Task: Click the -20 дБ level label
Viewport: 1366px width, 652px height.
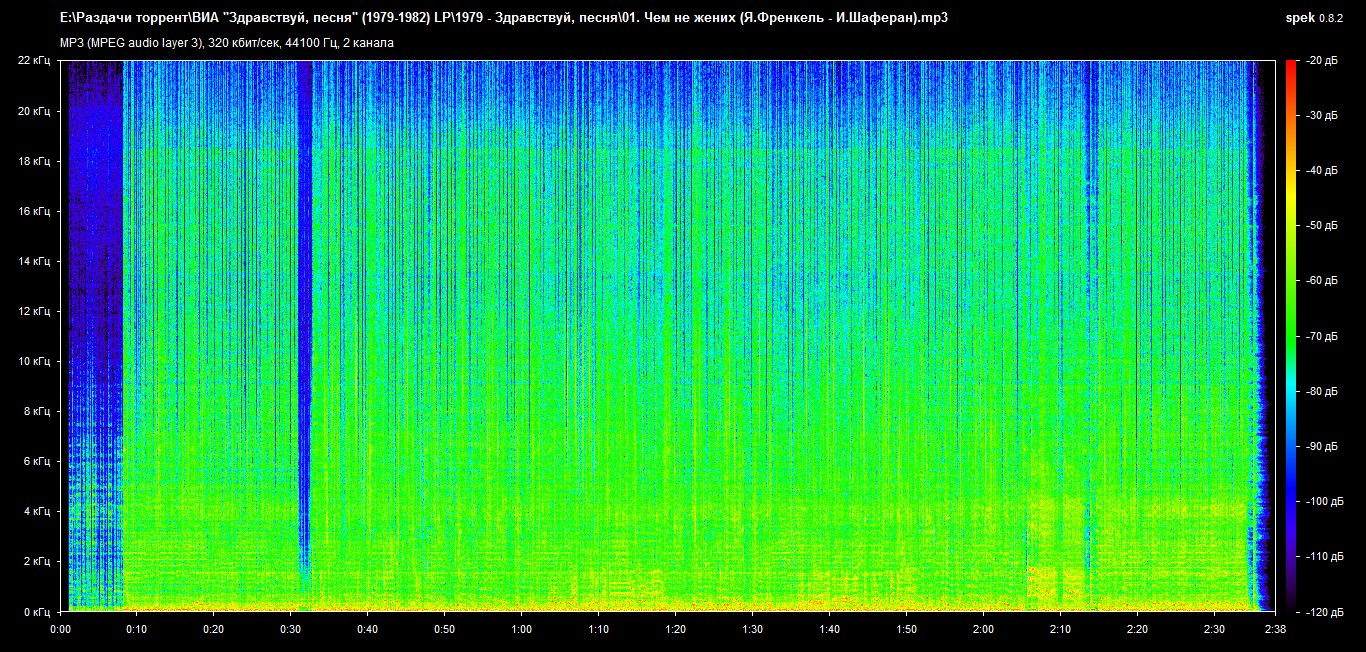Action: pos(1322,61)
